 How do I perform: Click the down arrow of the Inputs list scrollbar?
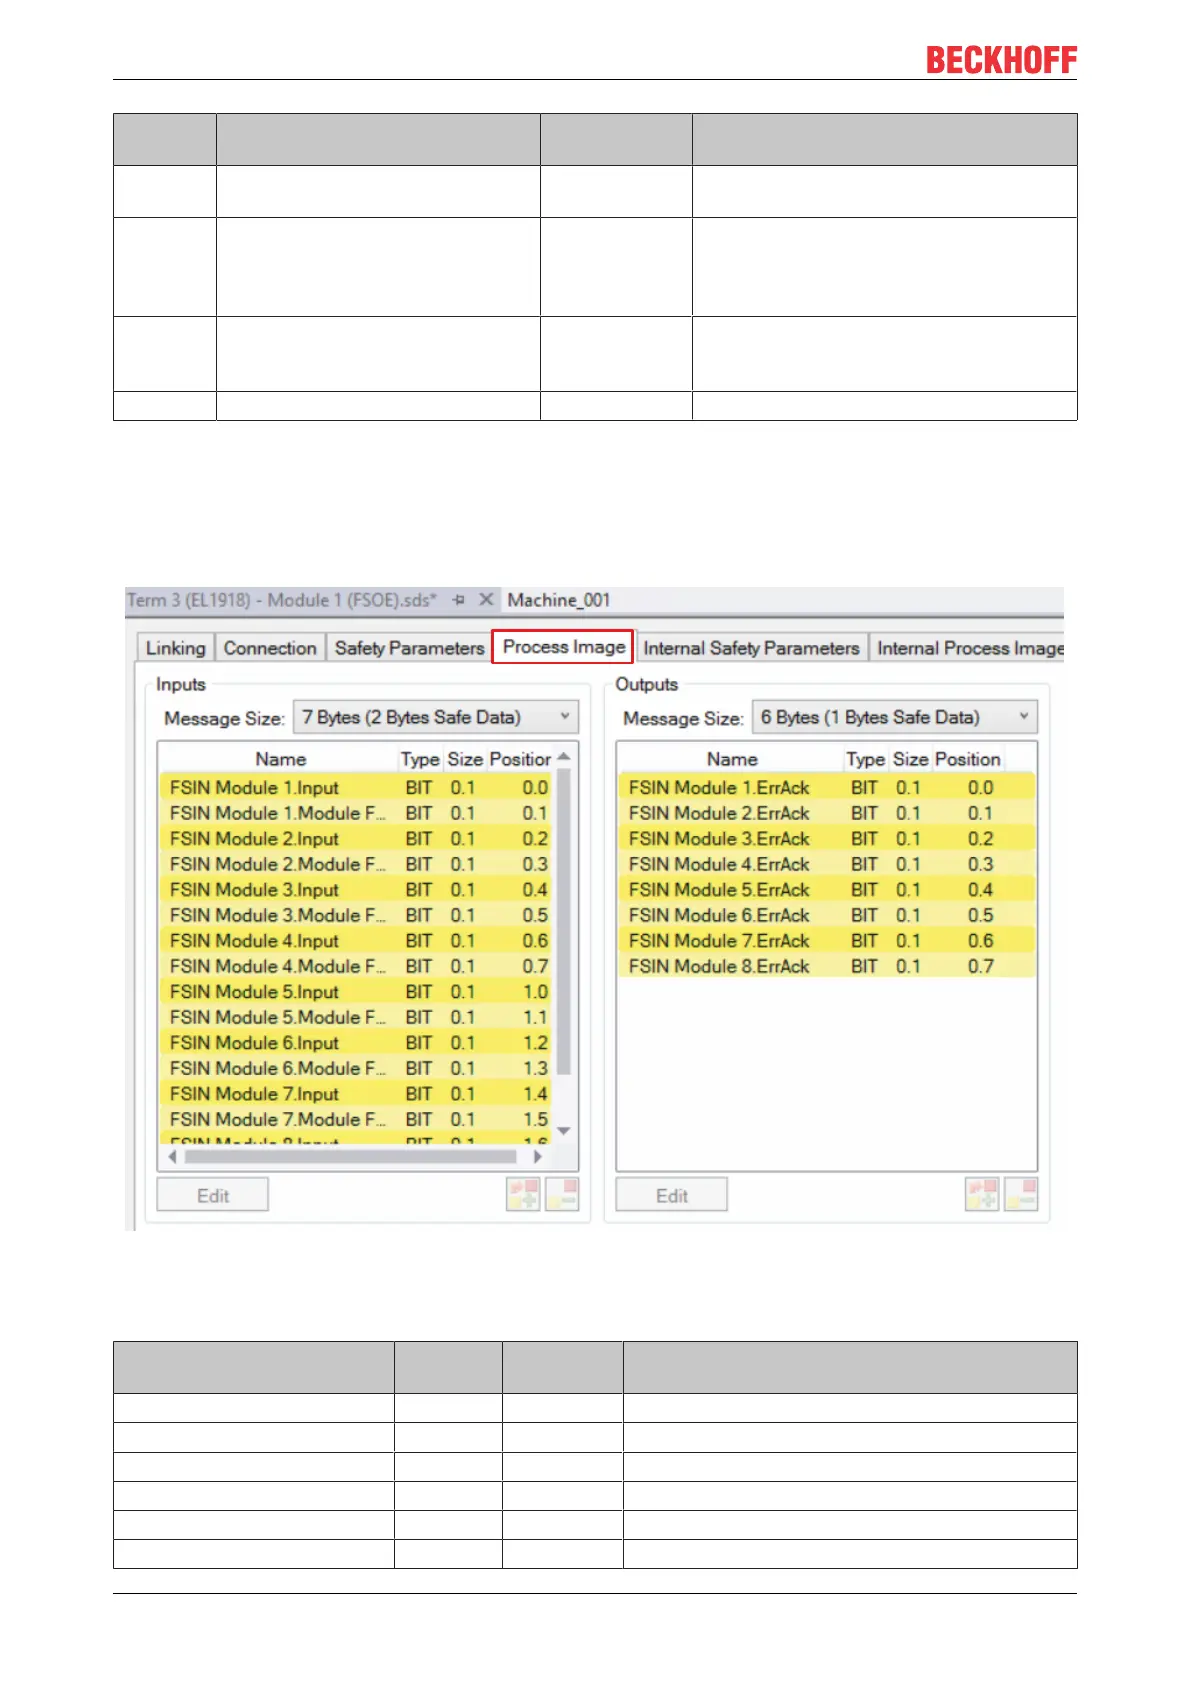(x=564, y=1131)
